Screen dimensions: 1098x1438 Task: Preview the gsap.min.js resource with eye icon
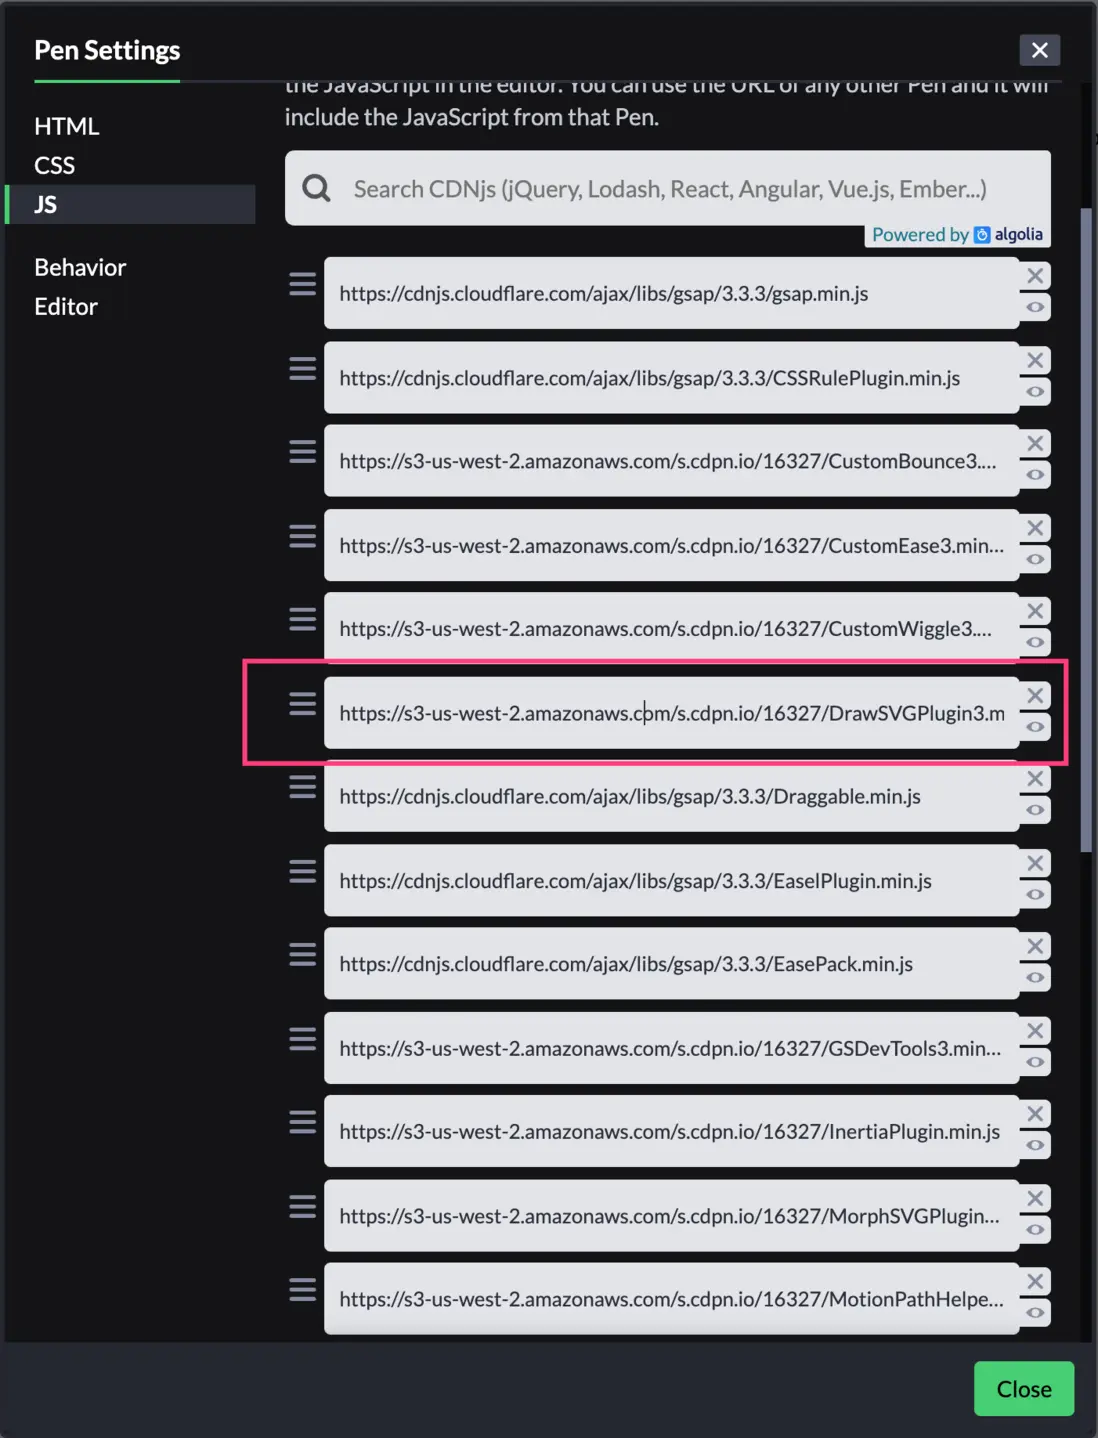pyautogui.click(x=1035, y=307)
